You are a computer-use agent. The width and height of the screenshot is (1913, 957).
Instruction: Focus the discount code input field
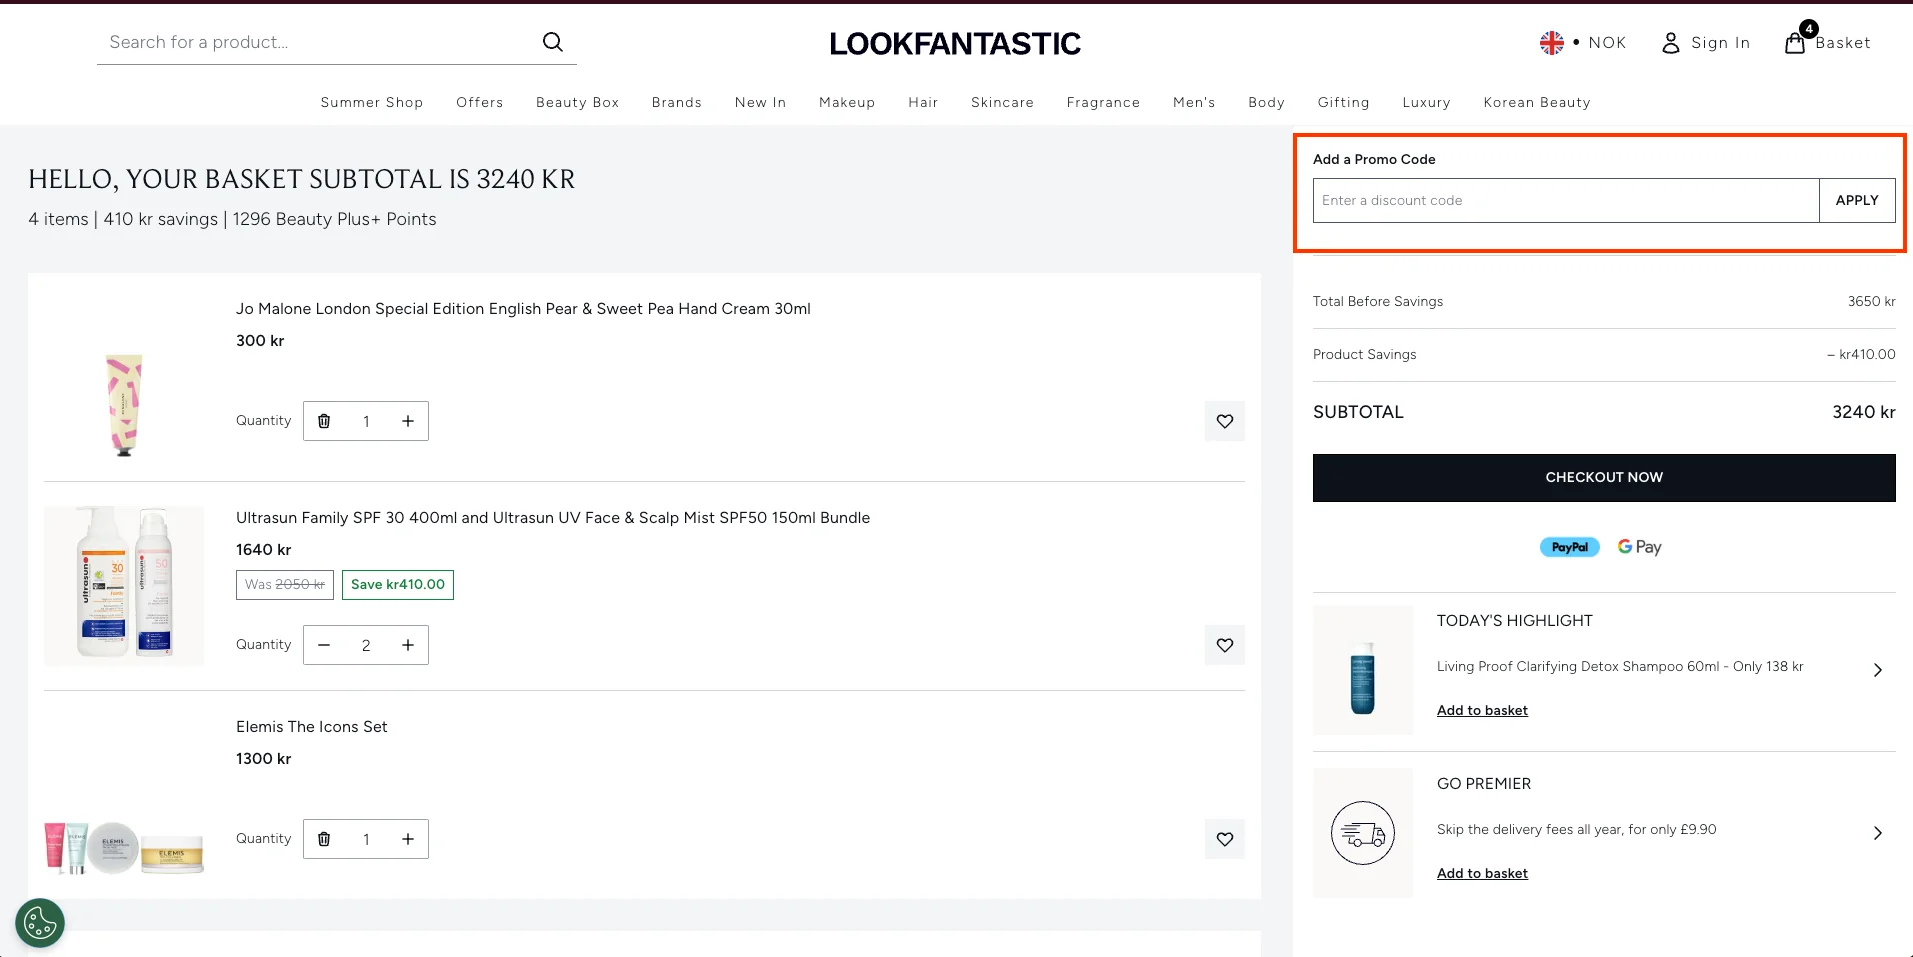[1566, 200]
